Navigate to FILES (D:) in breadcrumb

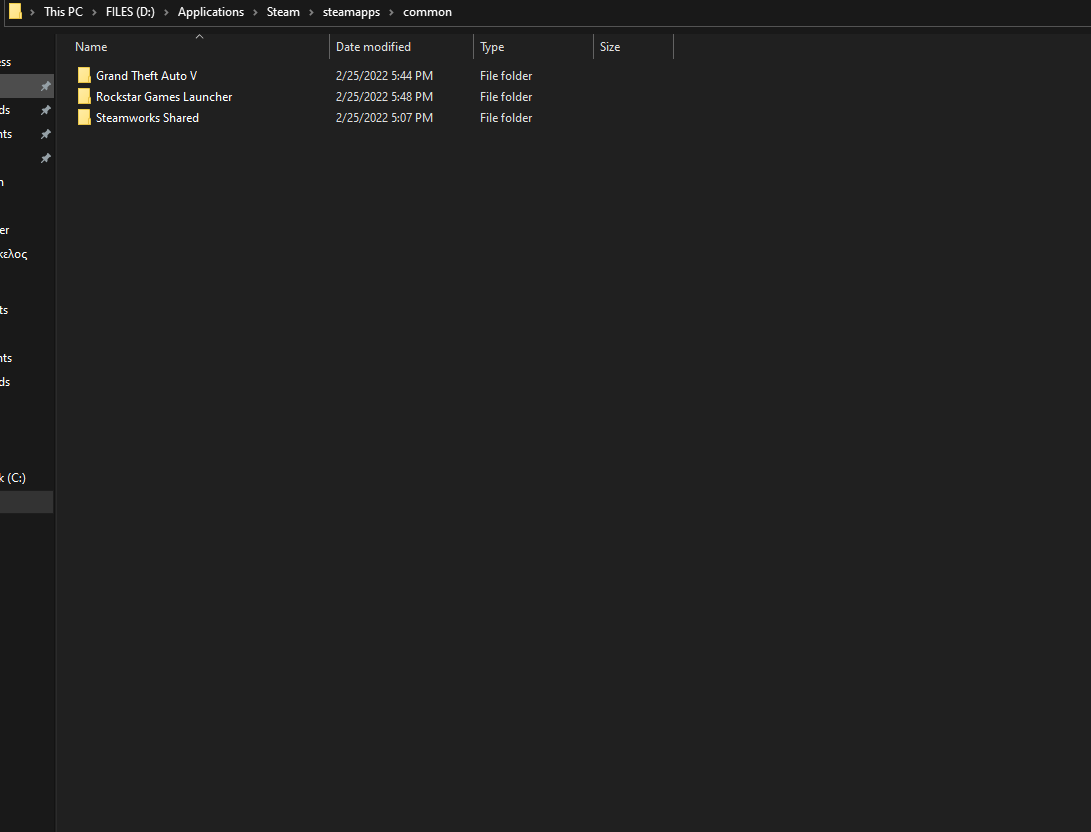(x=130, y=12)
